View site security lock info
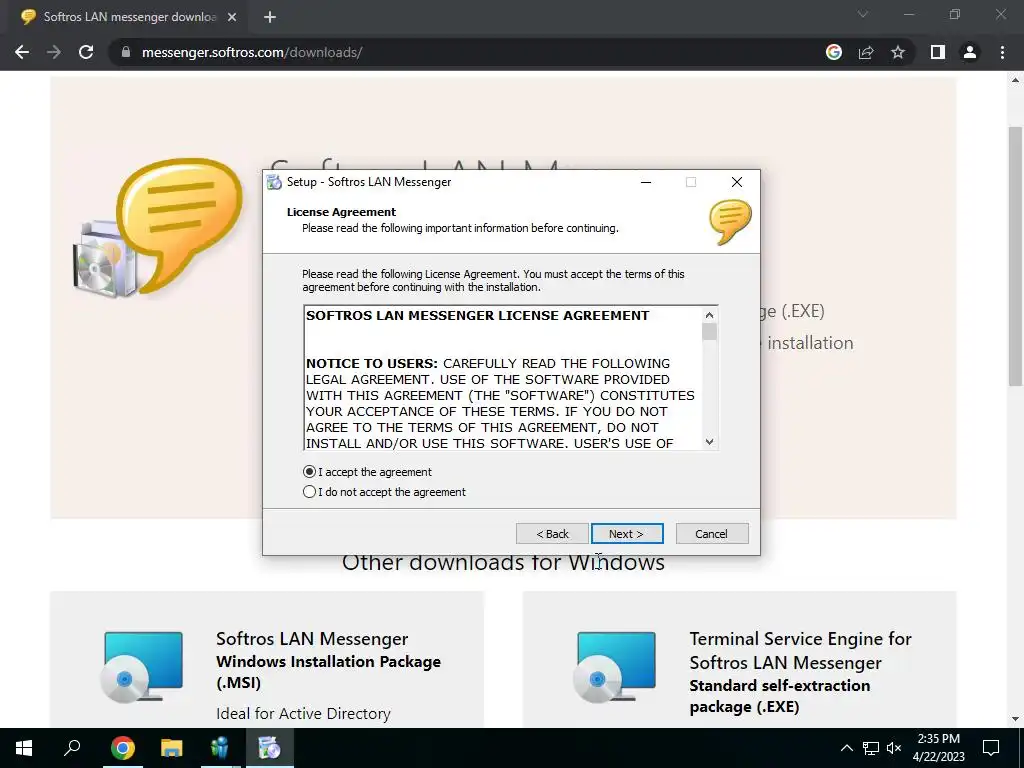The width and height of the screenshot is (1024, 768). point(126,52)
